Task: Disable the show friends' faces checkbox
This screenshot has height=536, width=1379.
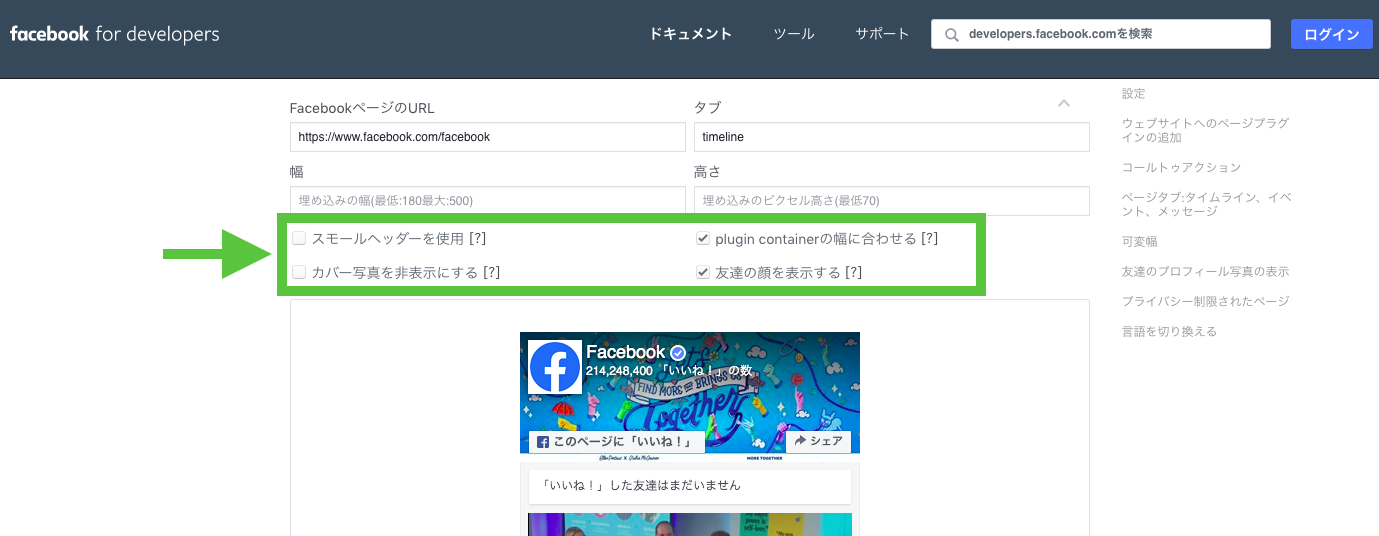Action: [703, 272]
